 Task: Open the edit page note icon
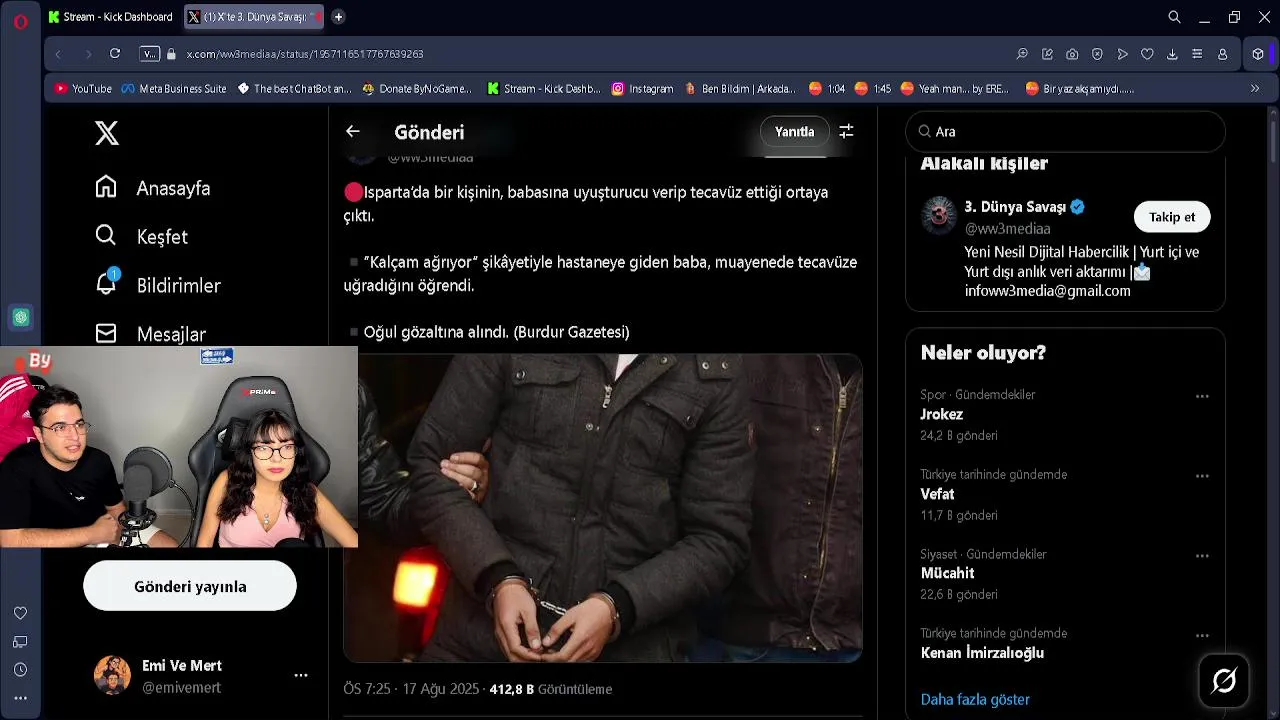click(1047, 54)
